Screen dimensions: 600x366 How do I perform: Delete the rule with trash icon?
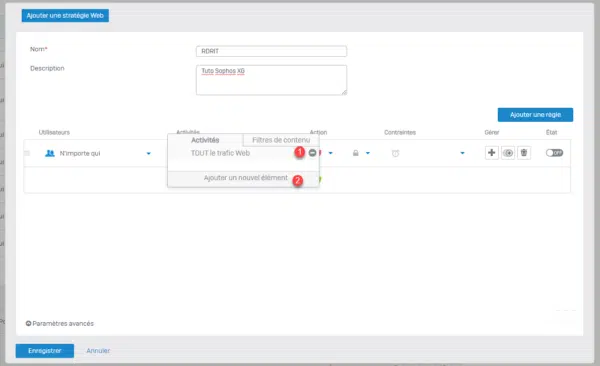[524, 153]
